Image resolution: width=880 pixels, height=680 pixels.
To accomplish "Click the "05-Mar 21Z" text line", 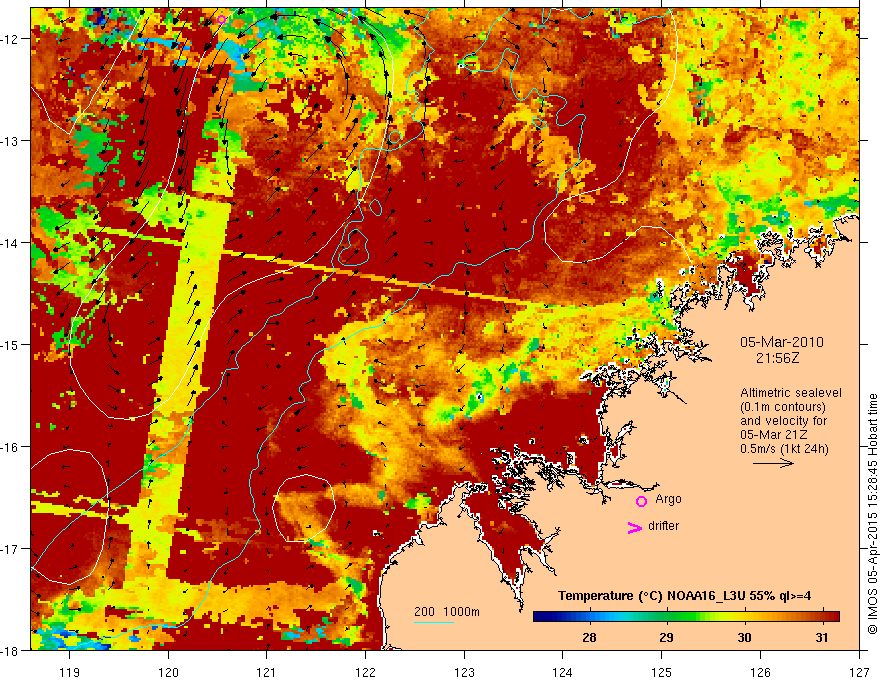I will [776, 435].
